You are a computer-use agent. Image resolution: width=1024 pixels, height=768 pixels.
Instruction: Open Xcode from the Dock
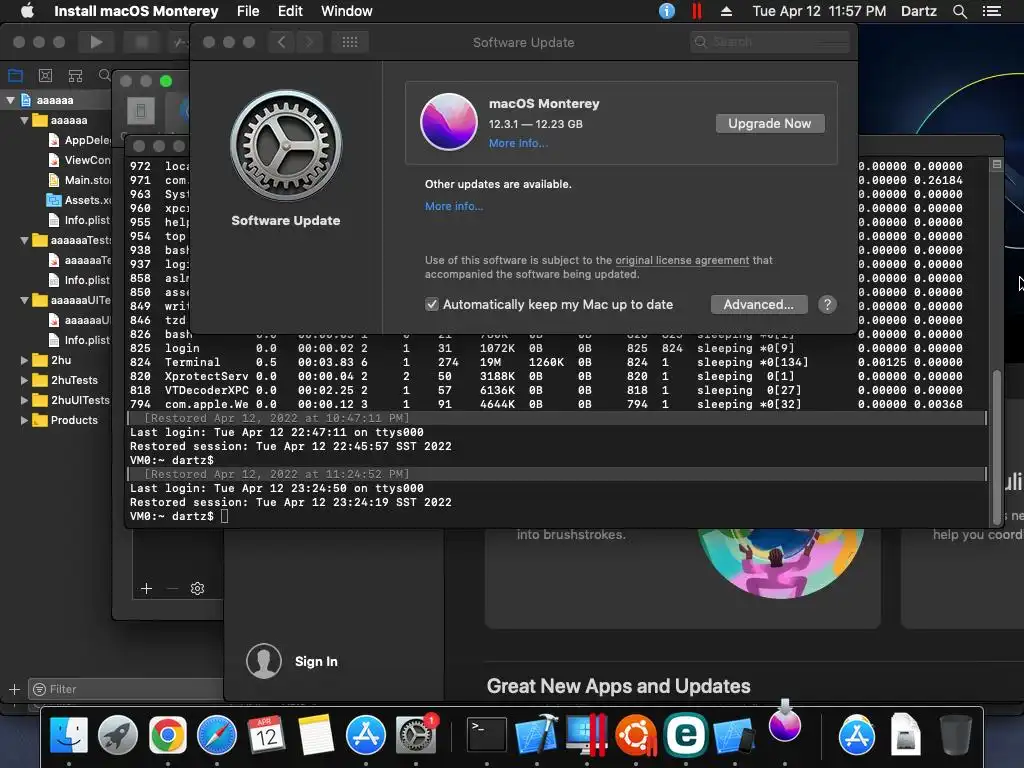click(536, 734)
